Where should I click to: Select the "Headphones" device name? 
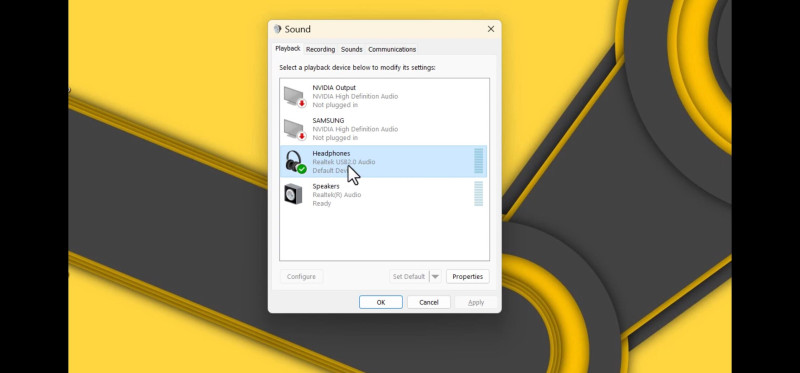[331, 153]
